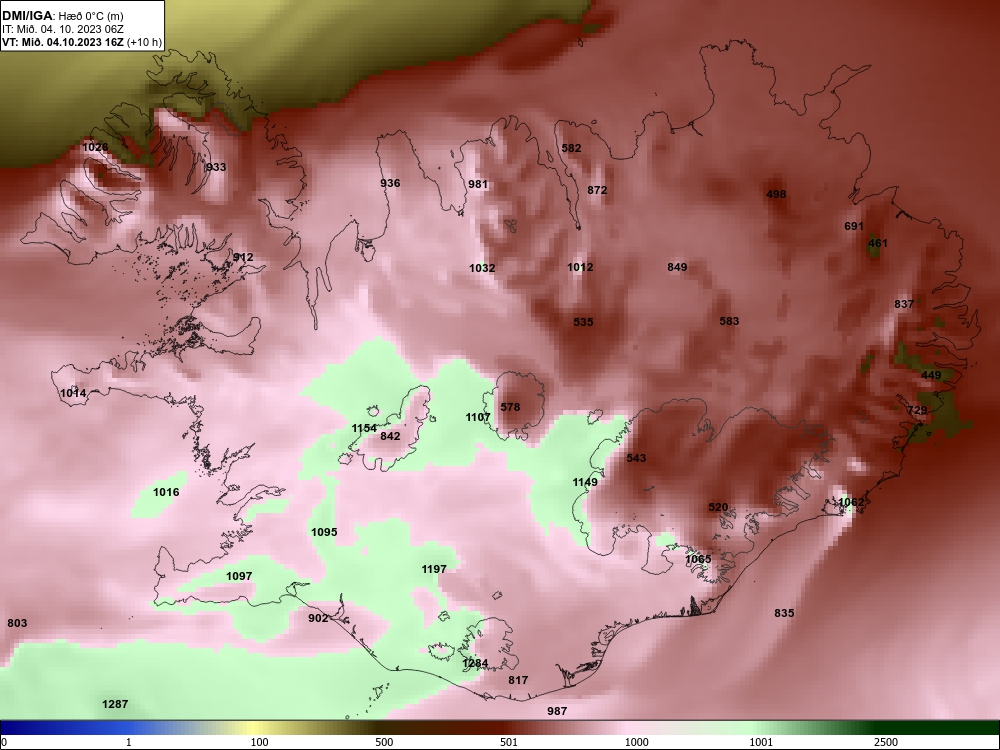Click the map value 583
The height and width of the screenshot is (750, 1000).
coord(730,321)
